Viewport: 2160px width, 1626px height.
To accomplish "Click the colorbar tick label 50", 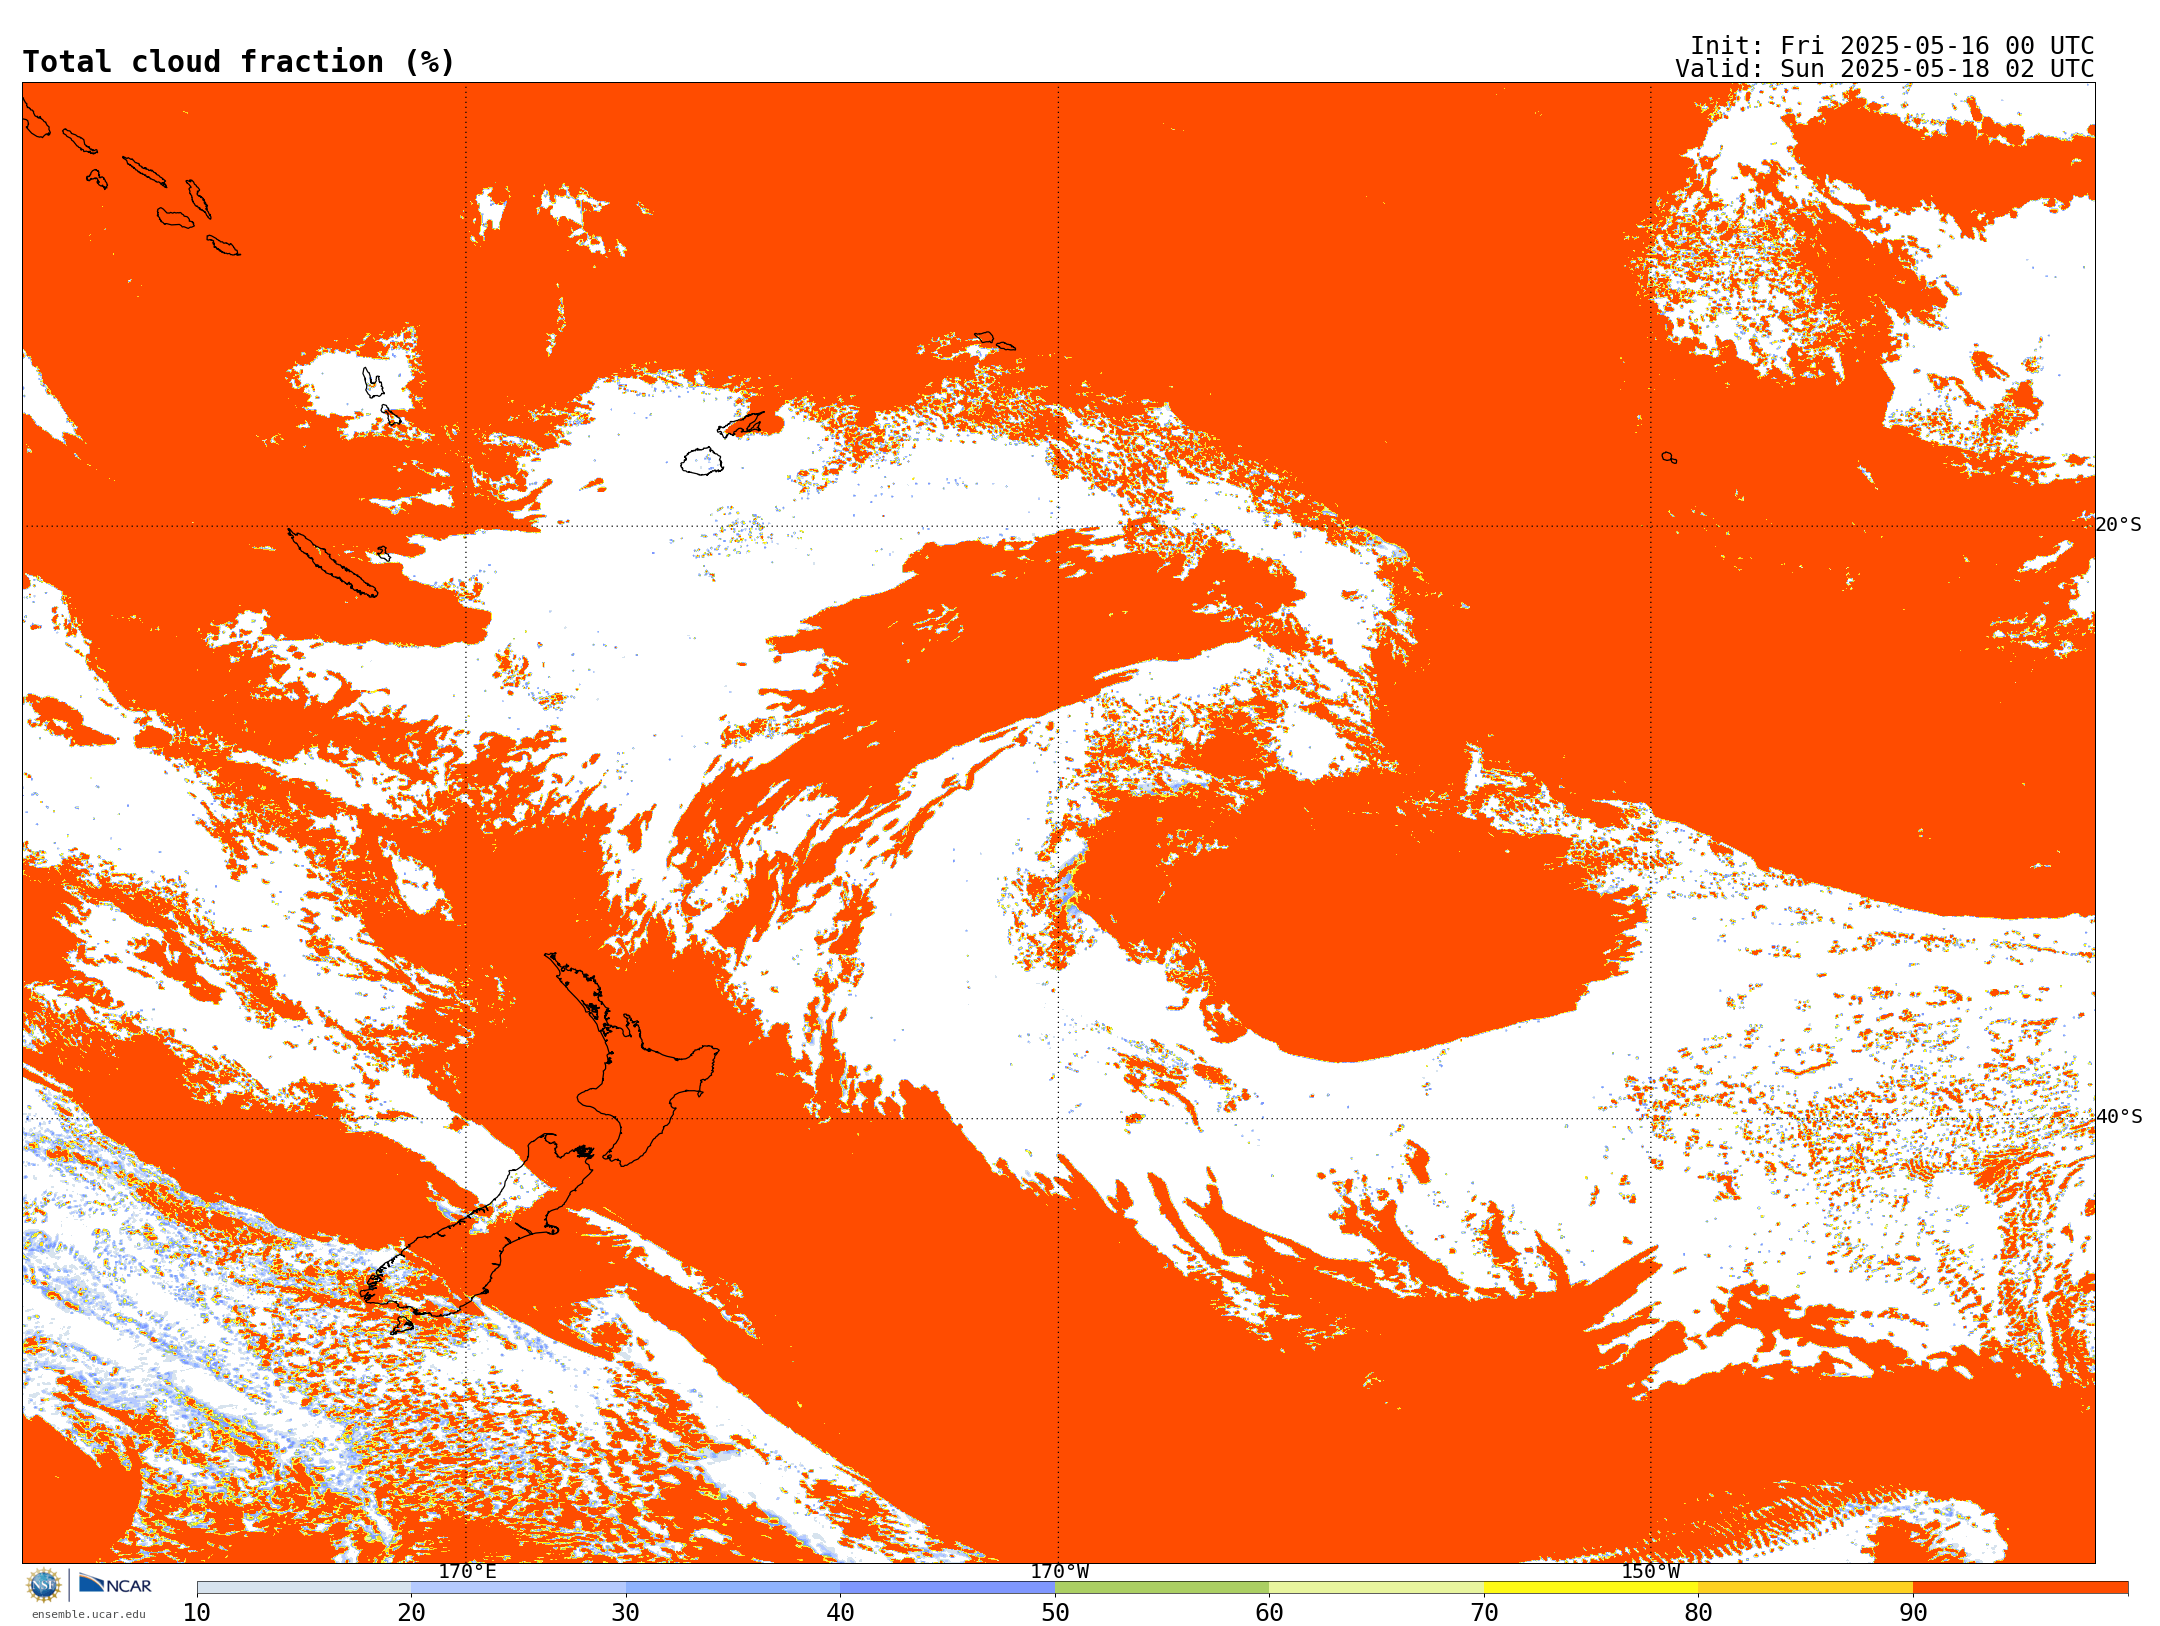I will (x=1055, y=1612).
